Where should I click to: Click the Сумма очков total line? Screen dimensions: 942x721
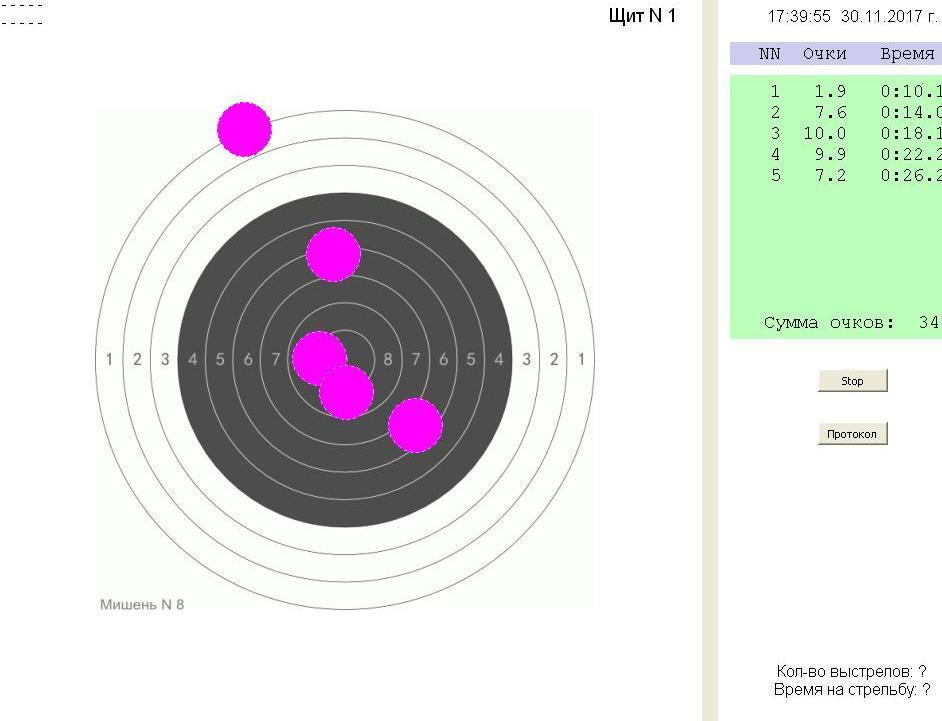pyautogui.click(x=850, y=323)
